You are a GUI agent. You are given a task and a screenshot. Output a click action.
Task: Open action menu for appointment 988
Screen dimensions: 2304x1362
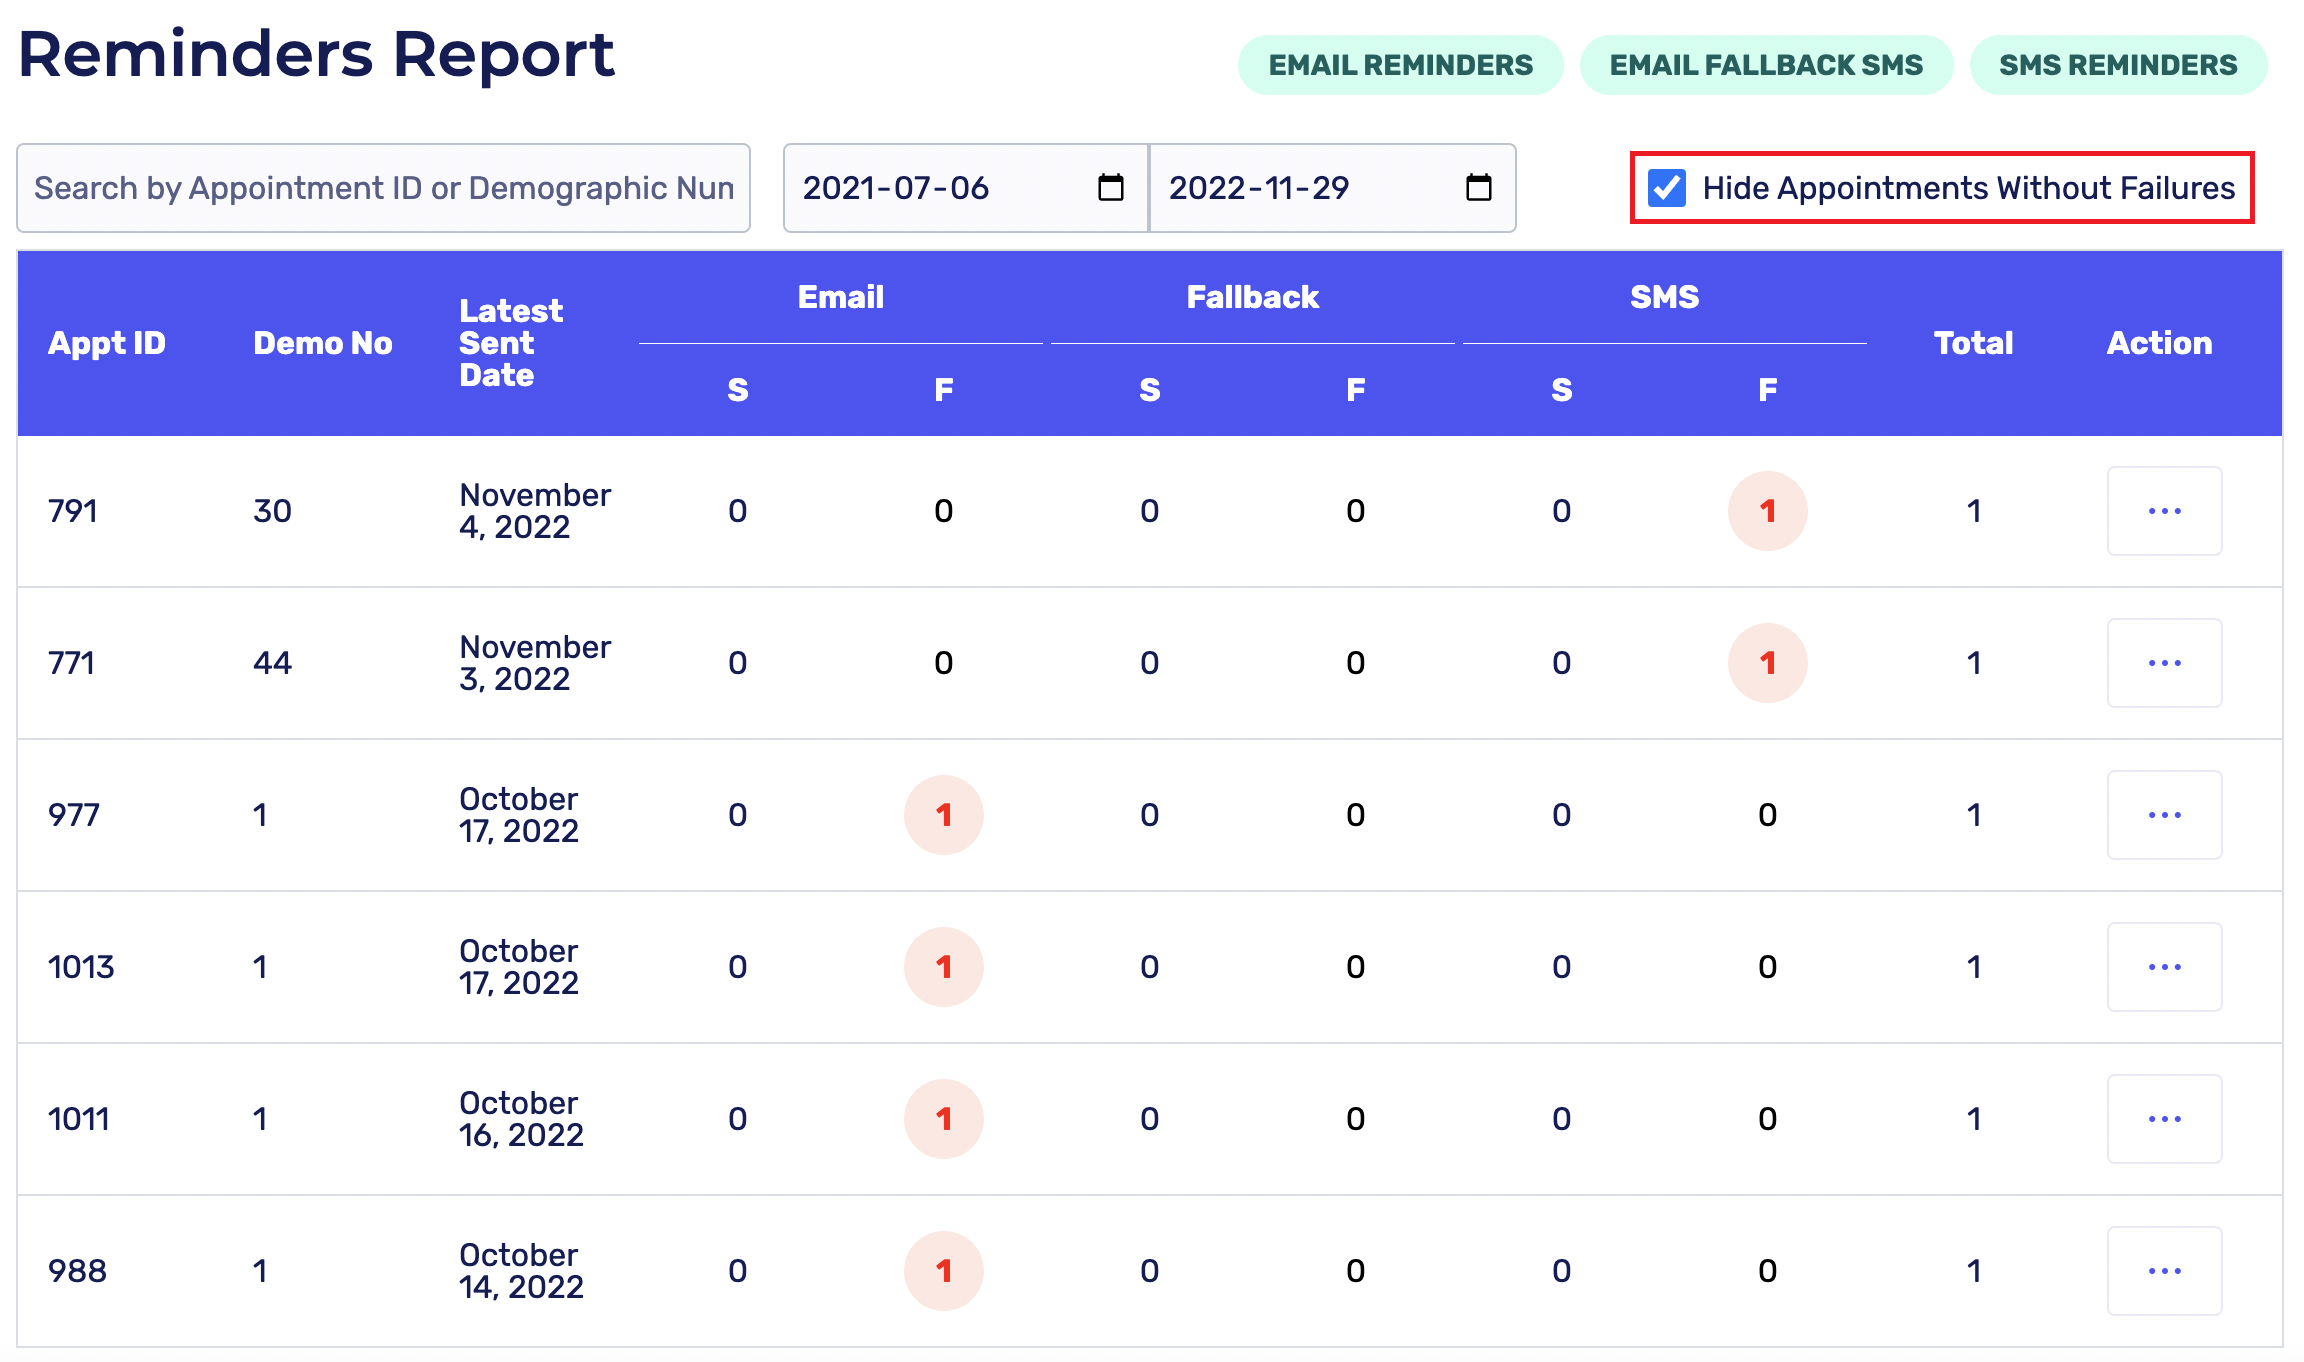click(2164, 1271)
